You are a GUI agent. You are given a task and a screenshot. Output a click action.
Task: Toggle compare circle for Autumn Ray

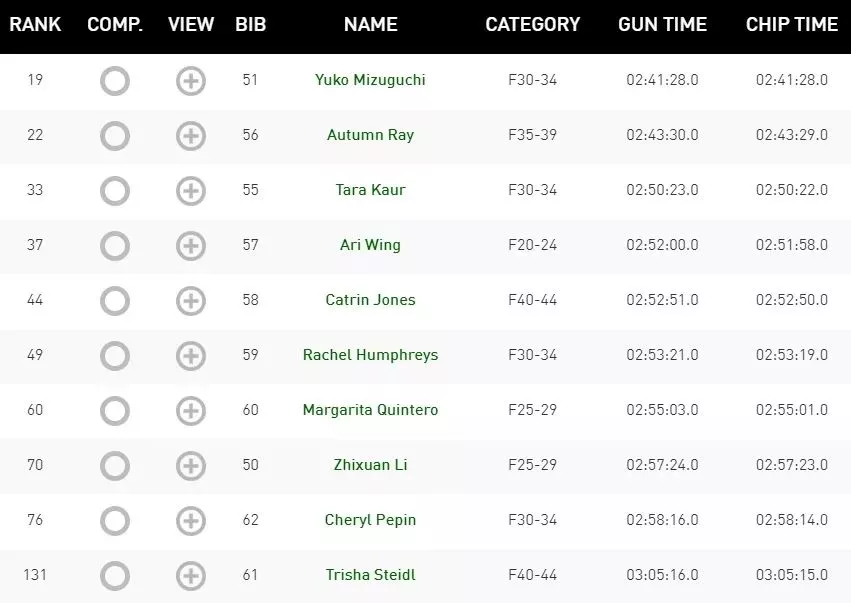(x=115, y=136)
